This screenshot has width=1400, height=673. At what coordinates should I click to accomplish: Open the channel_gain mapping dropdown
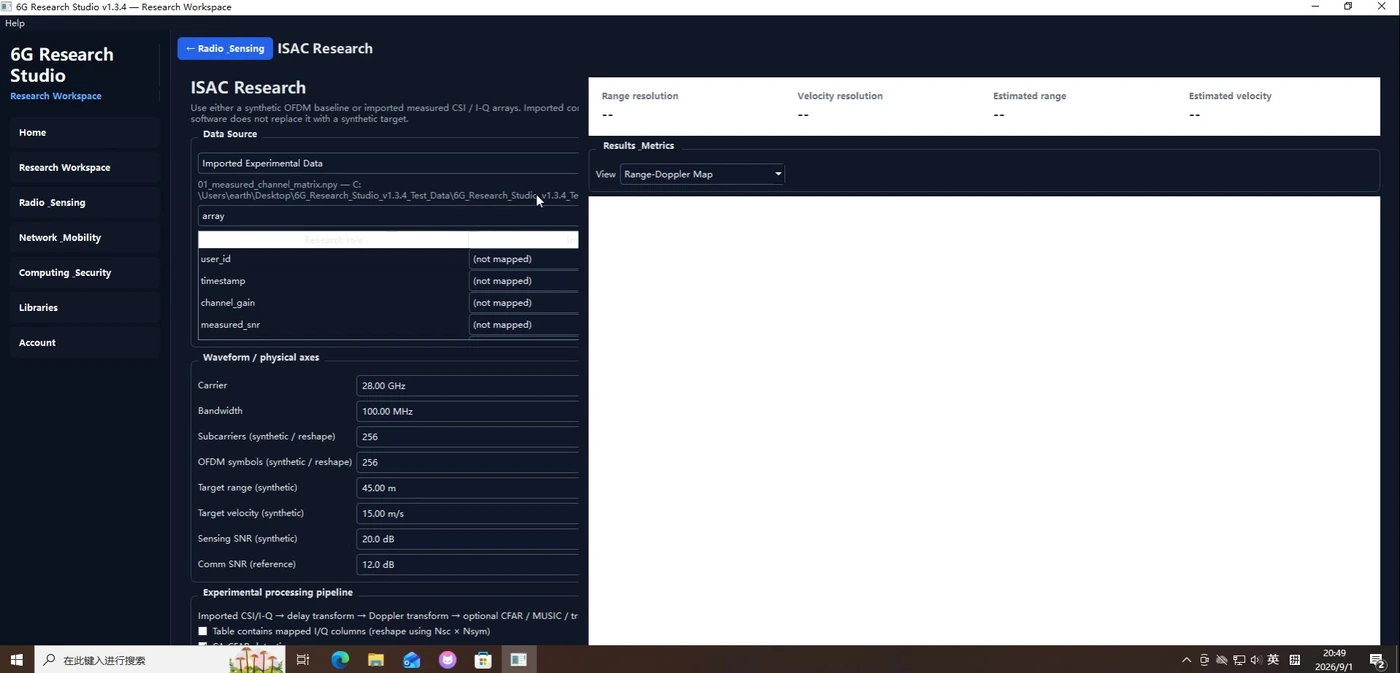coord(524,303)
